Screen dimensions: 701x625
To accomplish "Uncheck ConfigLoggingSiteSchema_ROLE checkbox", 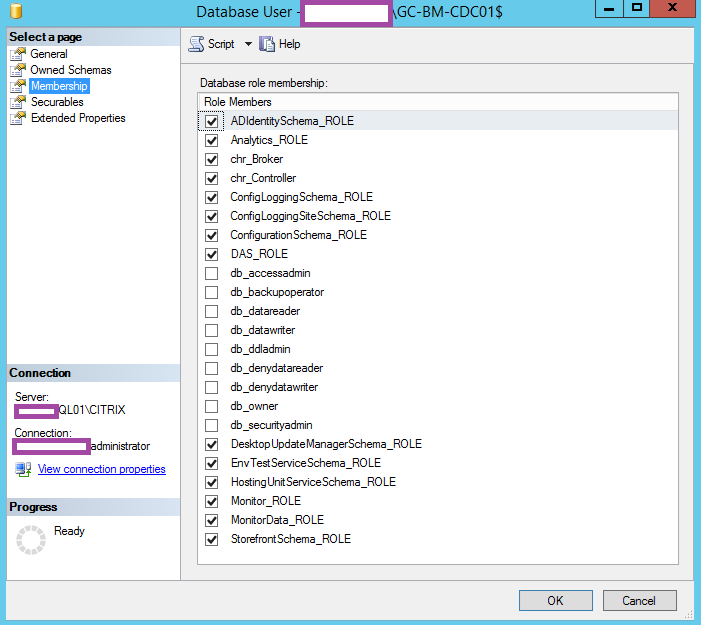I will (x=211, y=216).
